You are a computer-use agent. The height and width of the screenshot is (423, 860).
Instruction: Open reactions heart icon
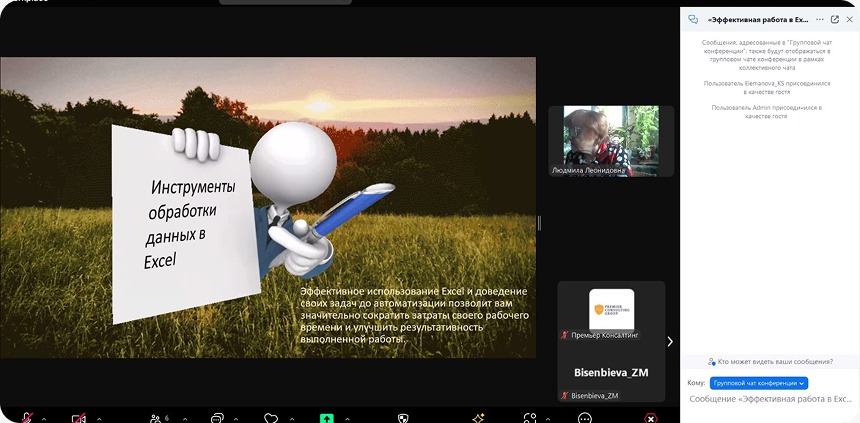271,419
